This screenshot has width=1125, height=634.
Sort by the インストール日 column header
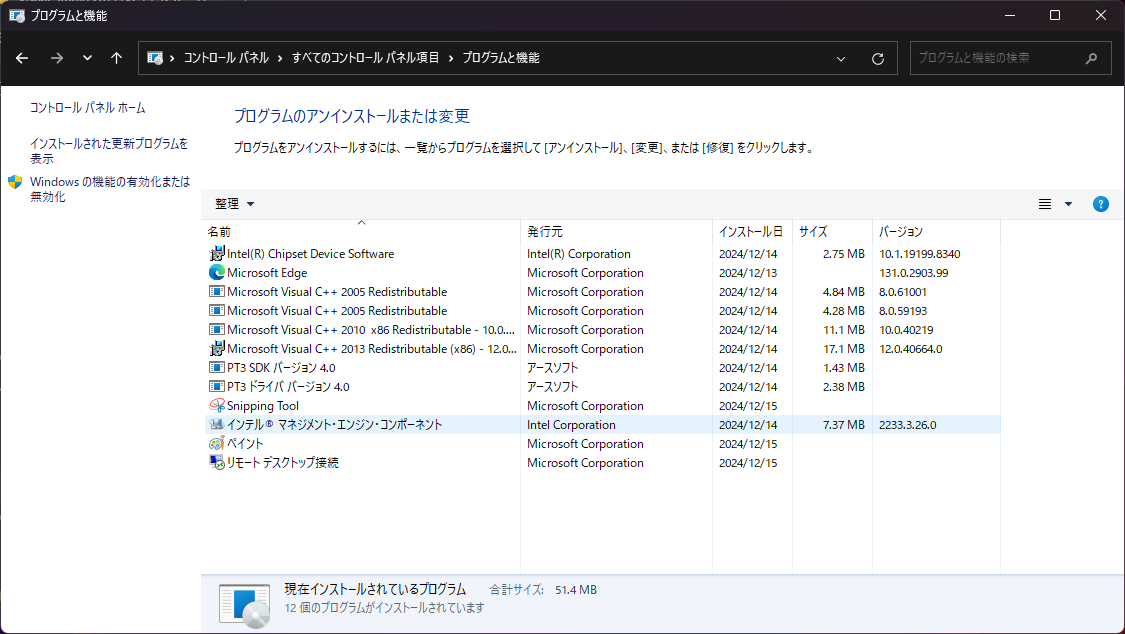click(752, 232)
